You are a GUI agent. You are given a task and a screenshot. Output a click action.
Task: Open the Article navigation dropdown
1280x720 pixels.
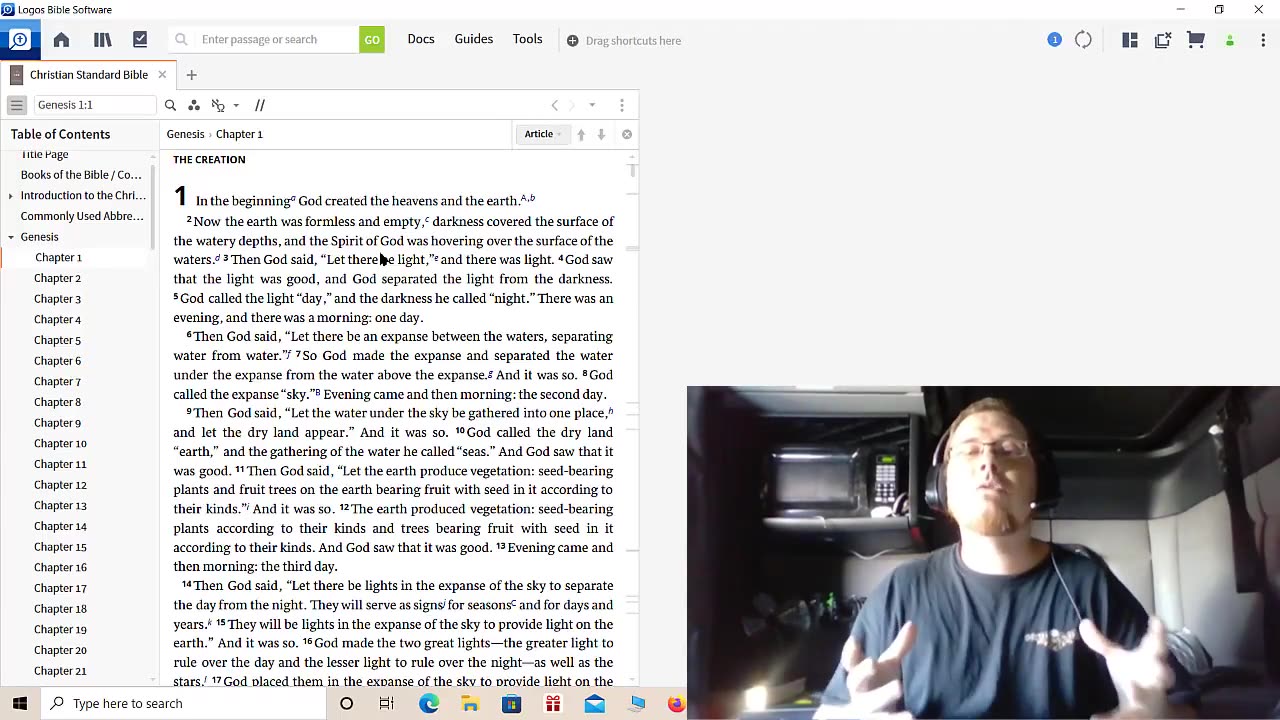pyautogui.click(x=543, y=134)
